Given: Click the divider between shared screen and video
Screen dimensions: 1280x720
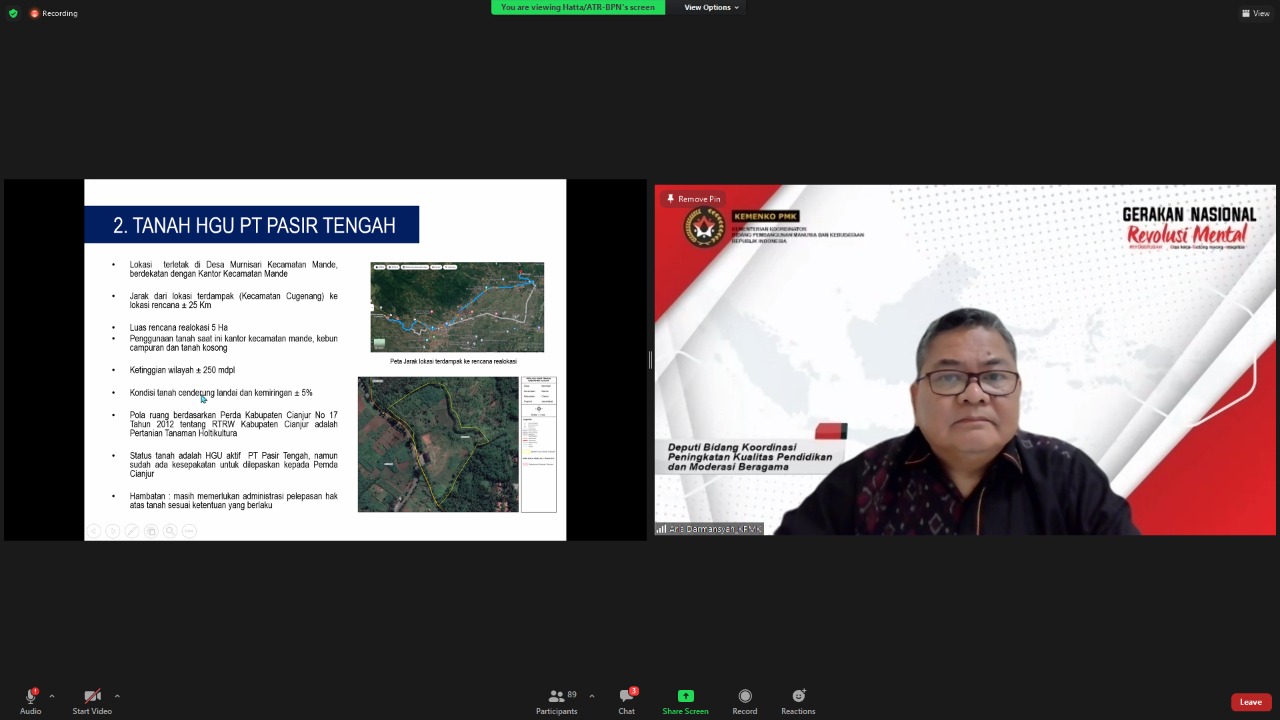Looking at the screenshot, I should click(650, 360).
